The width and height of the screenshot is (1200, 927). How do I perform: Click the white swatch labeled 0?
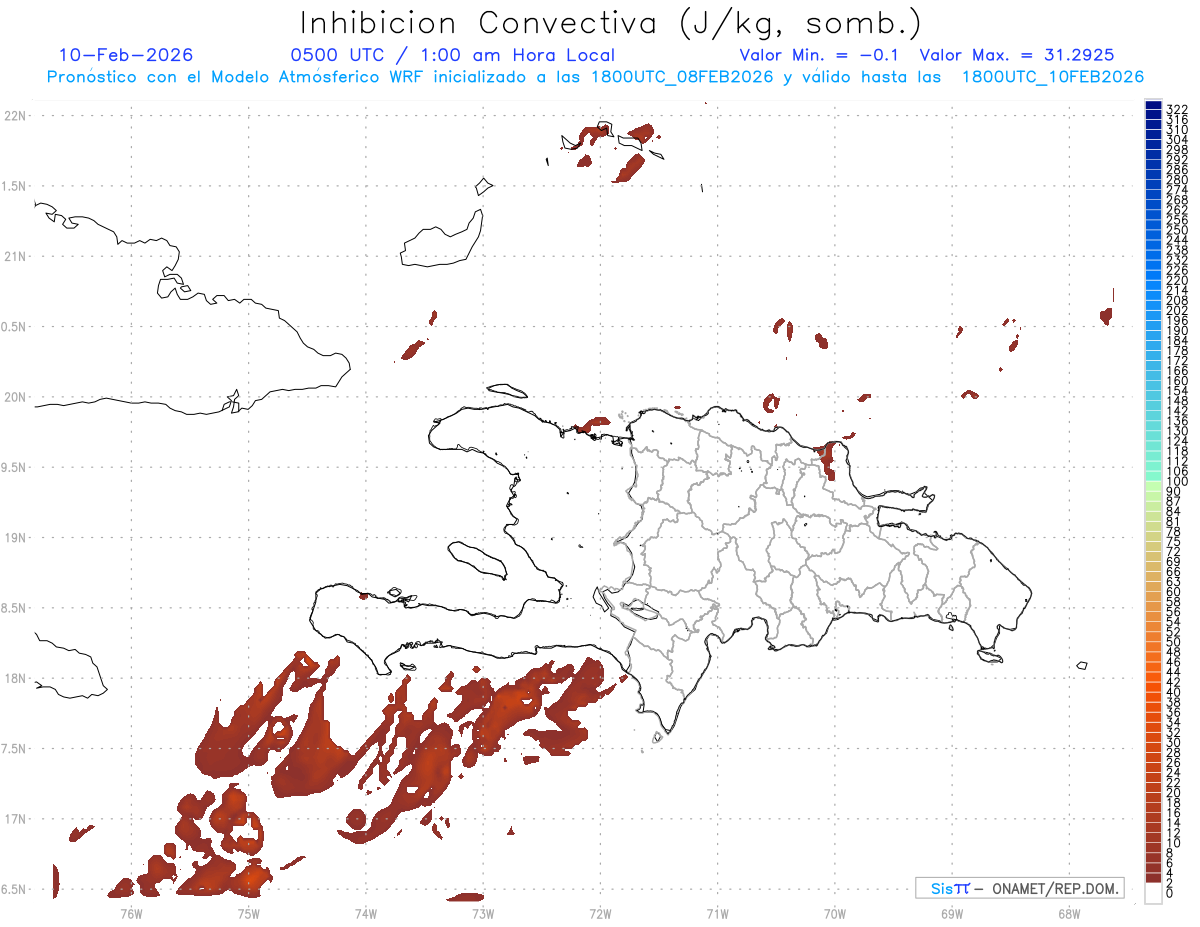pyautogui.click(x=1153, y=894)
